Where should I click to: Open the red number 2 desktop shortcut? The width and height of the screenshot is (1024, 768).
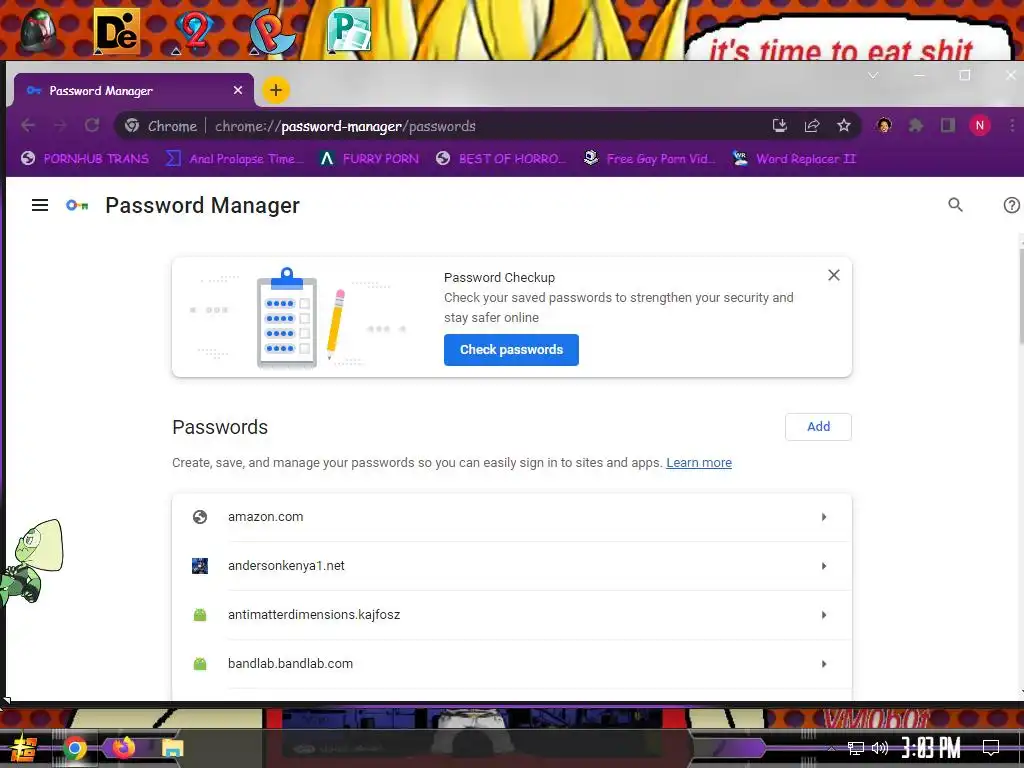point(195,31)
